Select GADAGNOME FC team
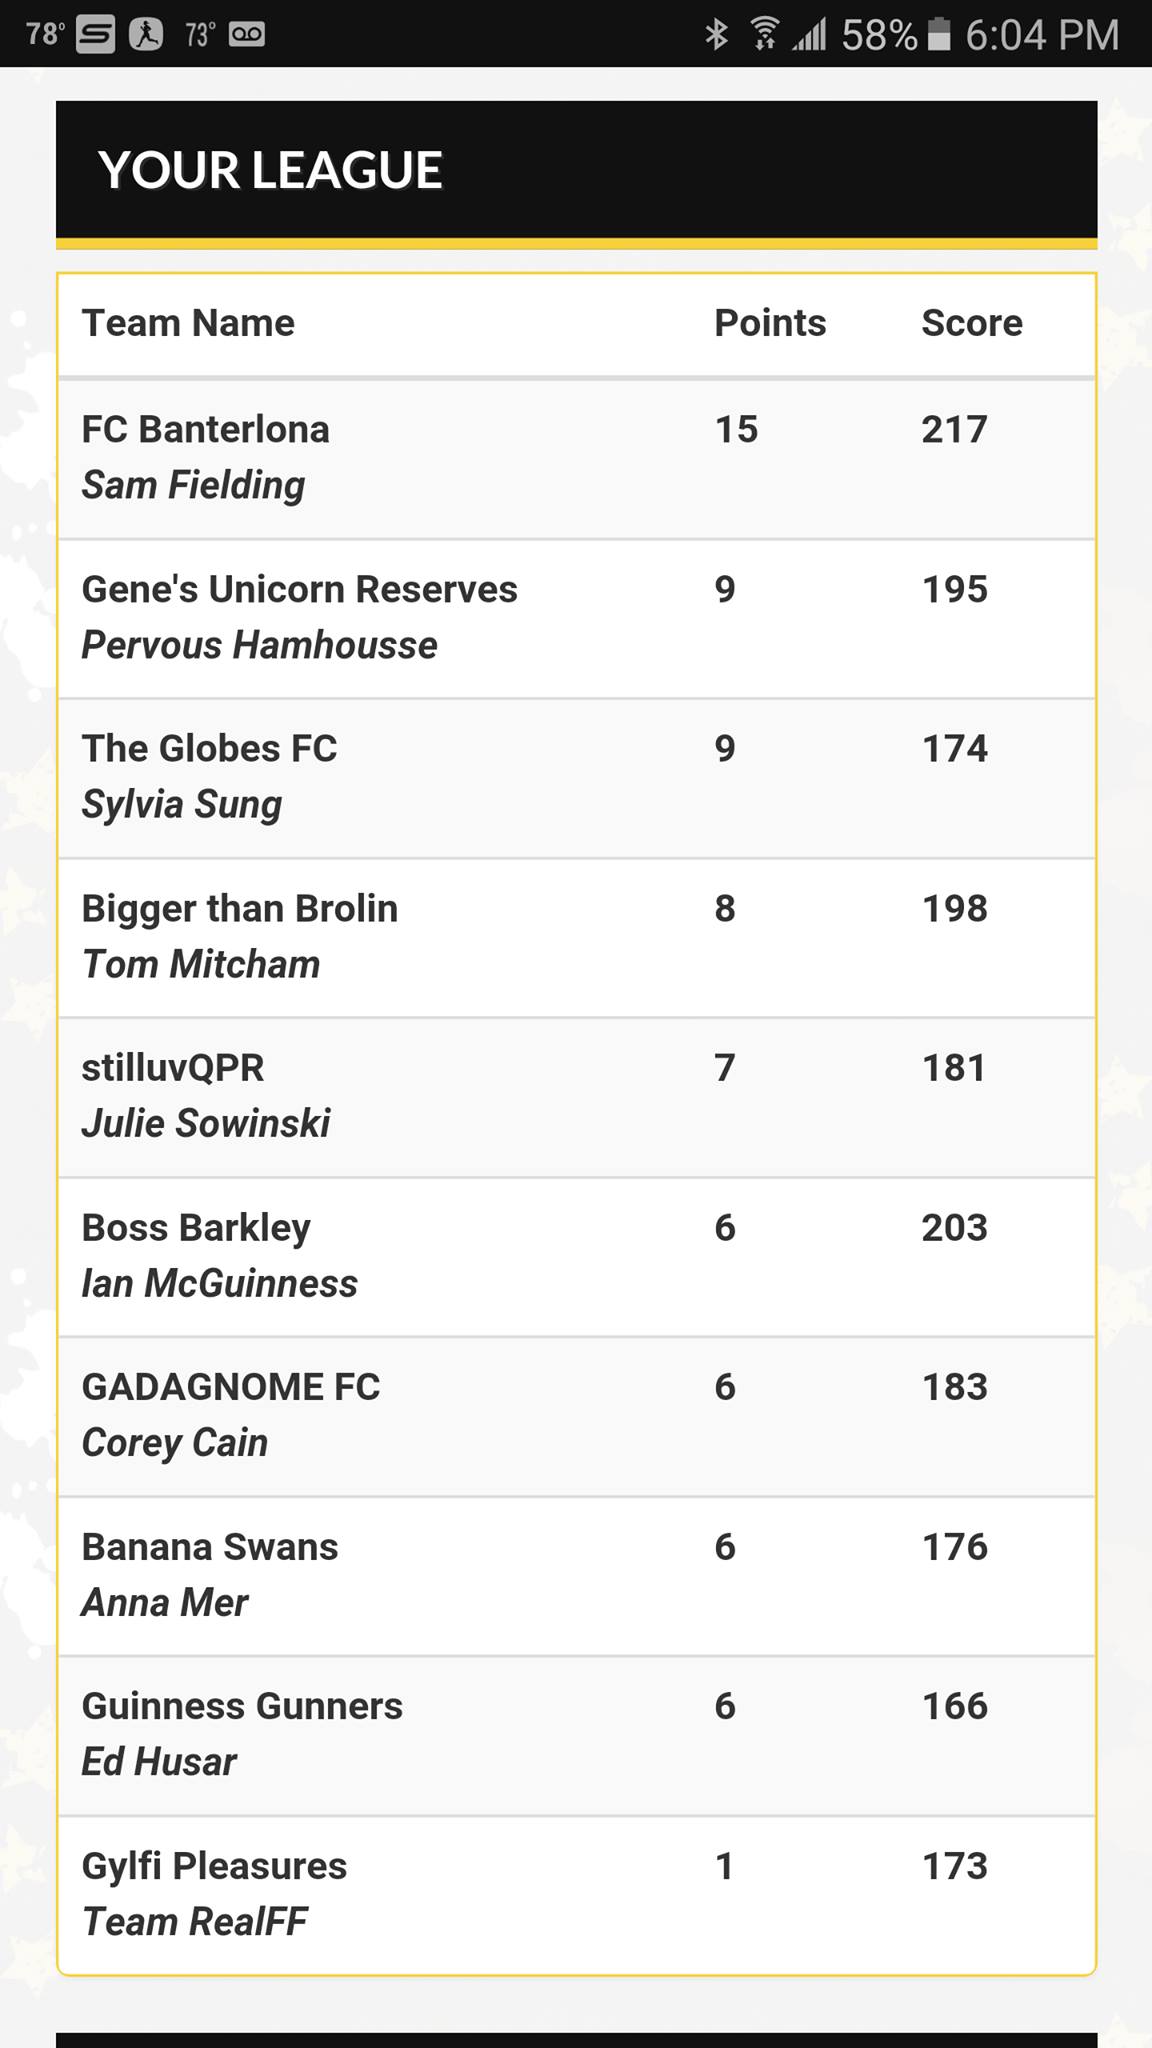This screenshot has height=2048, width=1152. point(577,1416)
